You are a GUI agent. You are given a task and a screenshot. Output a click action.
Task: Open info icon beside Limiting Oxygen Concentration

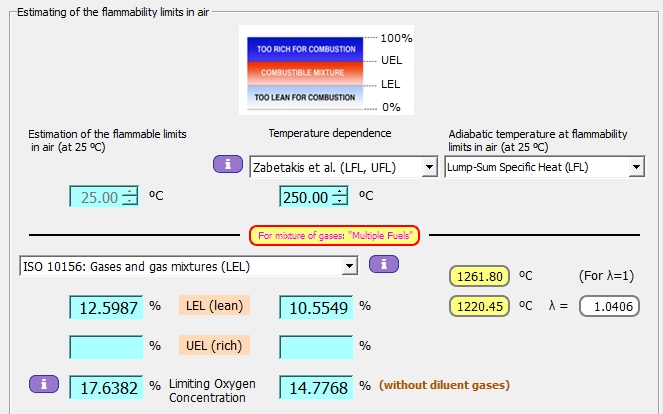pyautogui.click(x=44, y=384)
